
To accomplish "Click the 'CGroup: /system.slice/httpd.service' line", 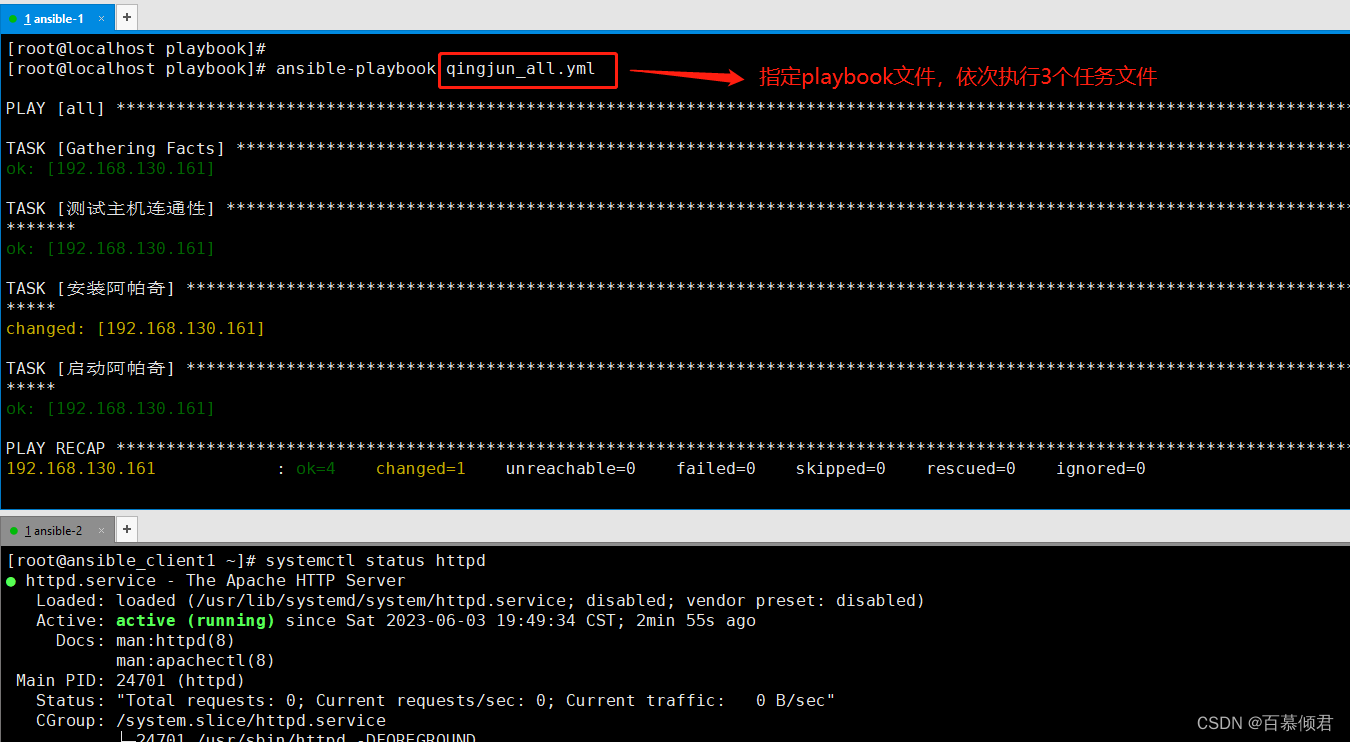I will point(211,720).
